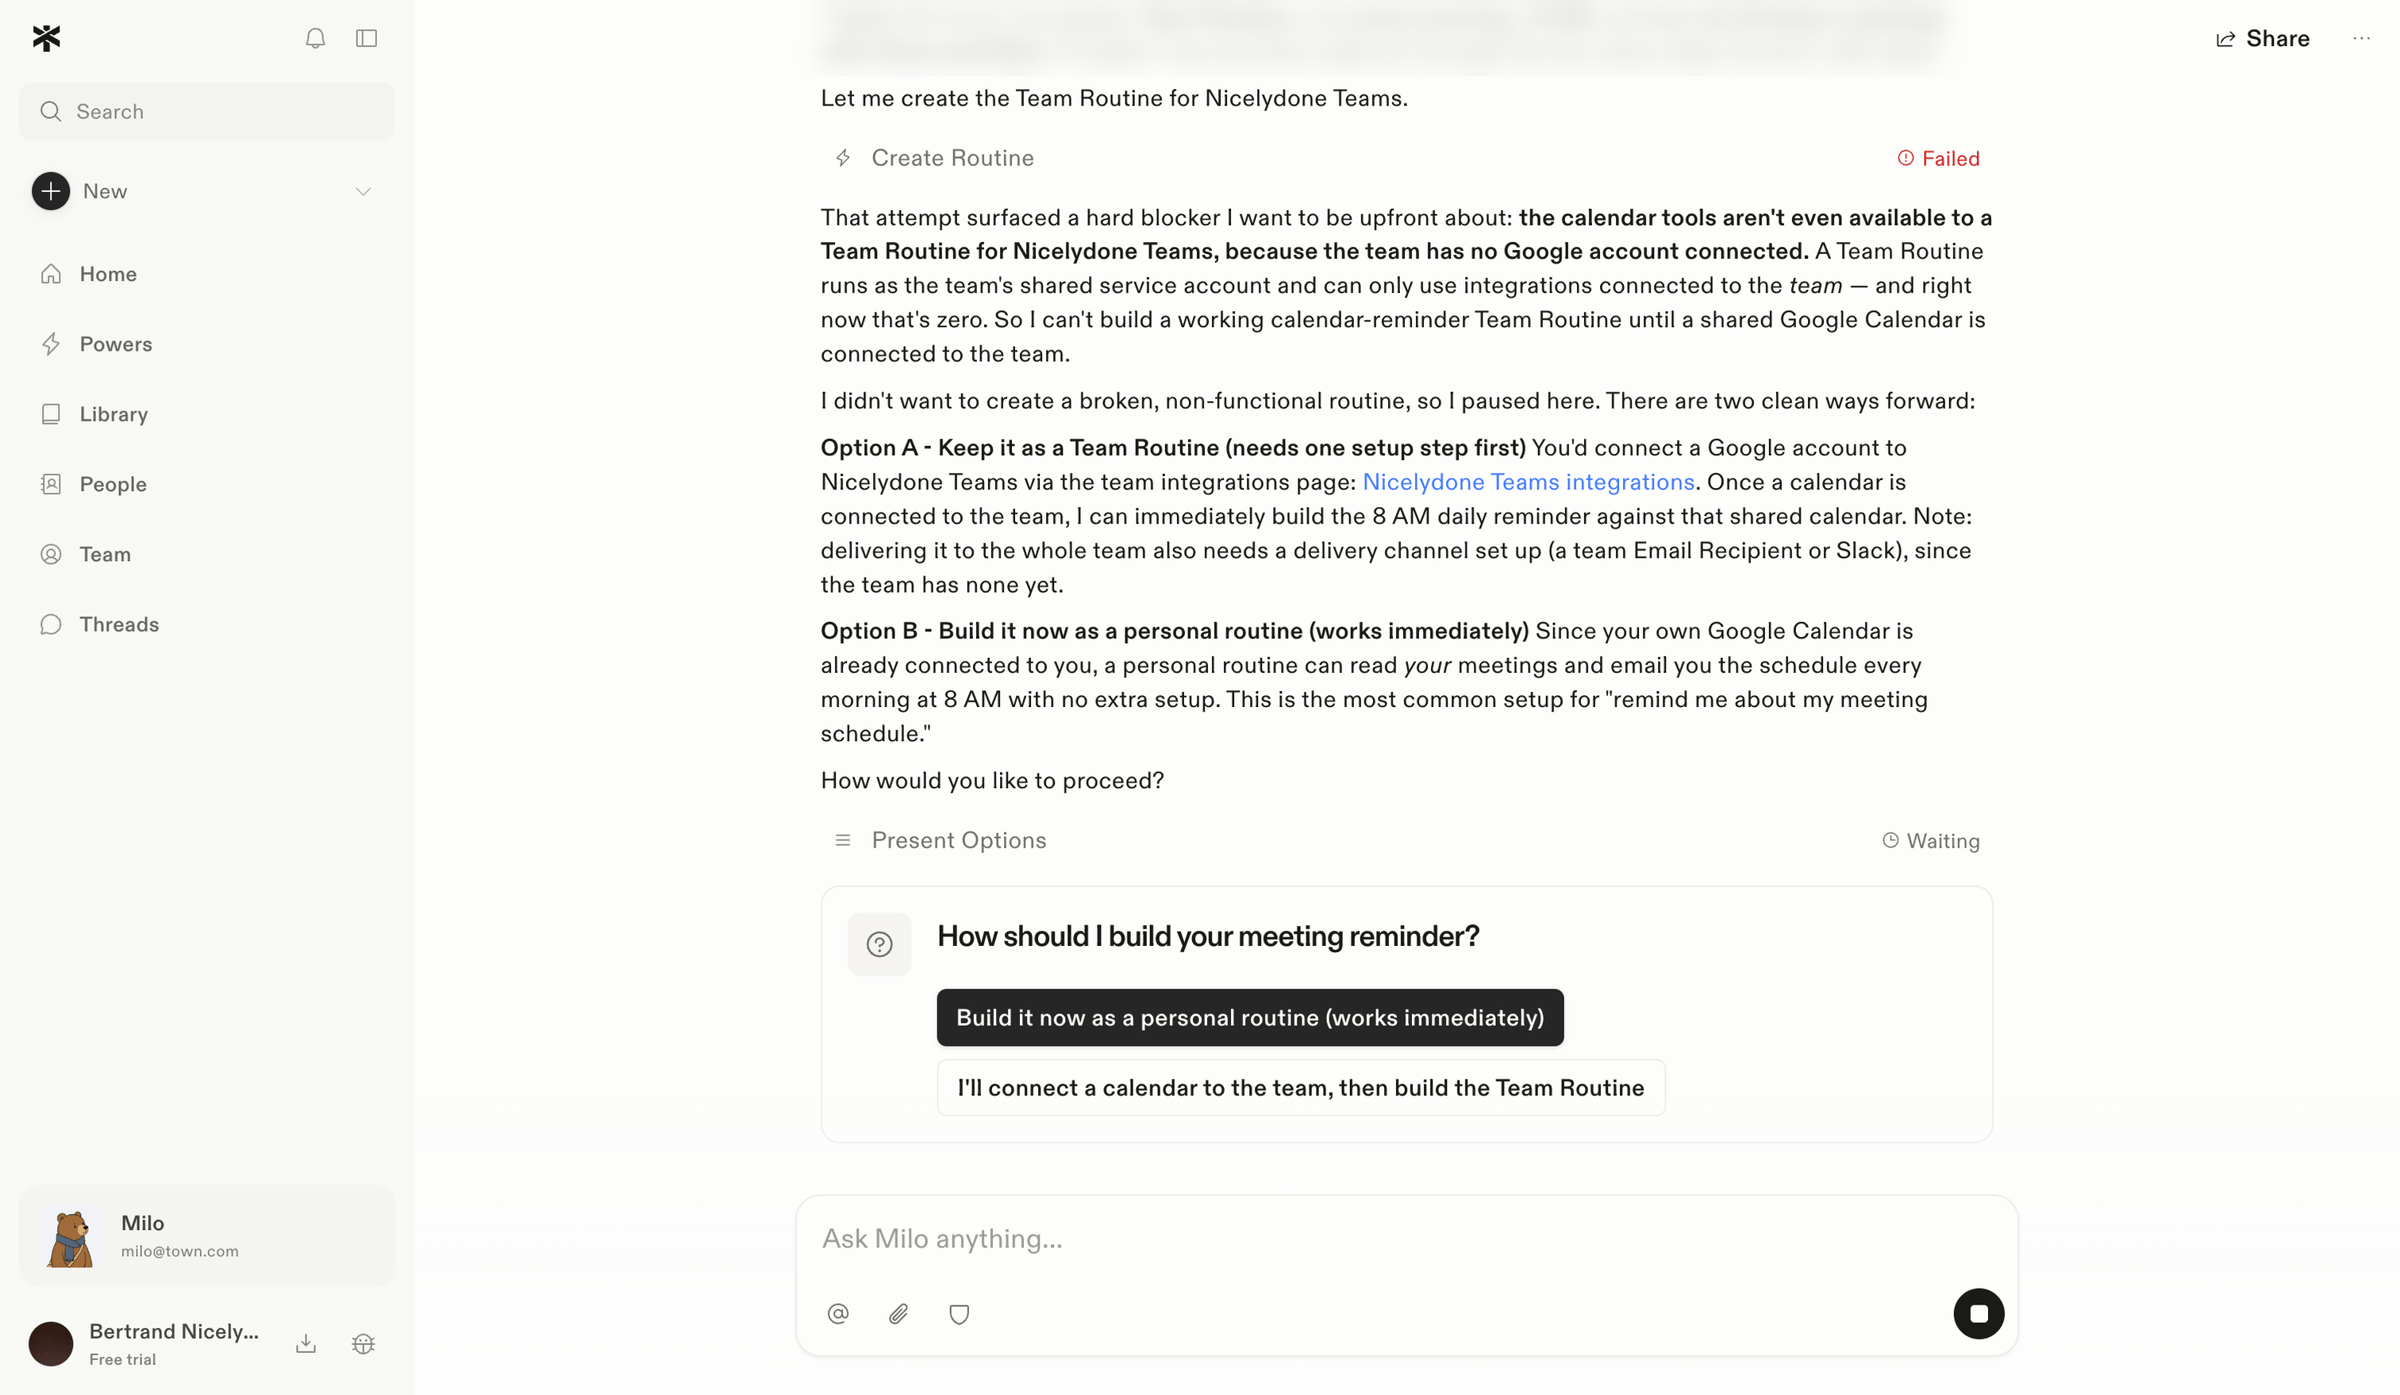Click the mention @ icon
The width and height of the screenshot is (2400, 1395).
tap(838, 1313)
